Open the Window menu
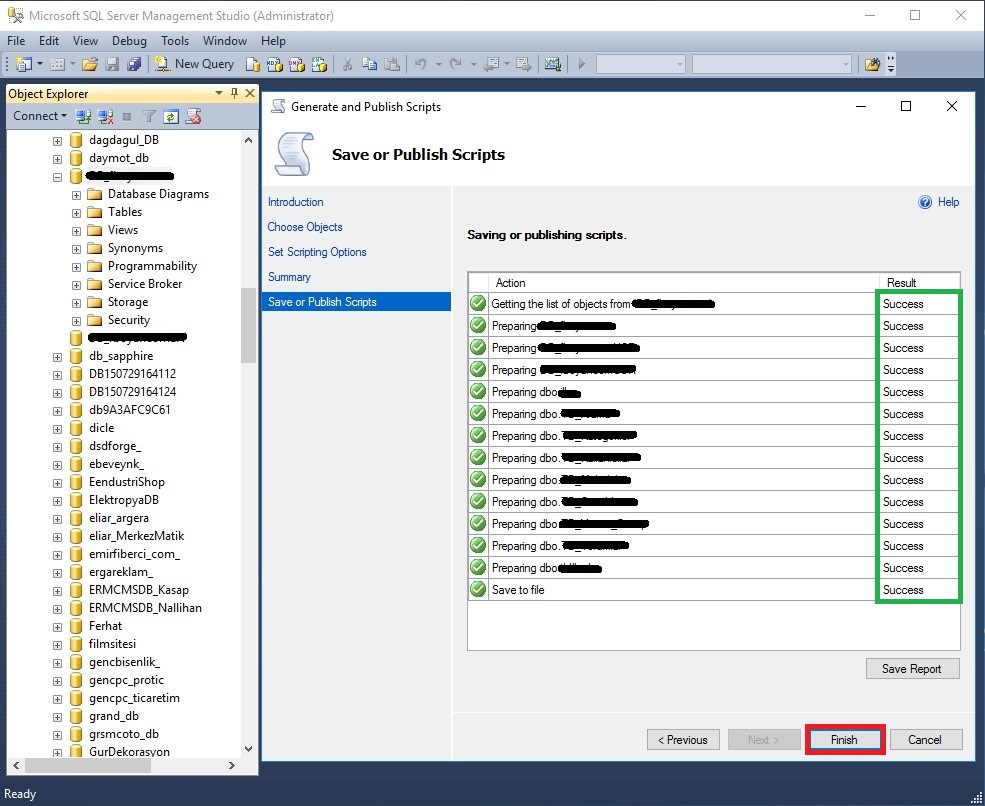This screenshot has width=985, height=806. 224,41
